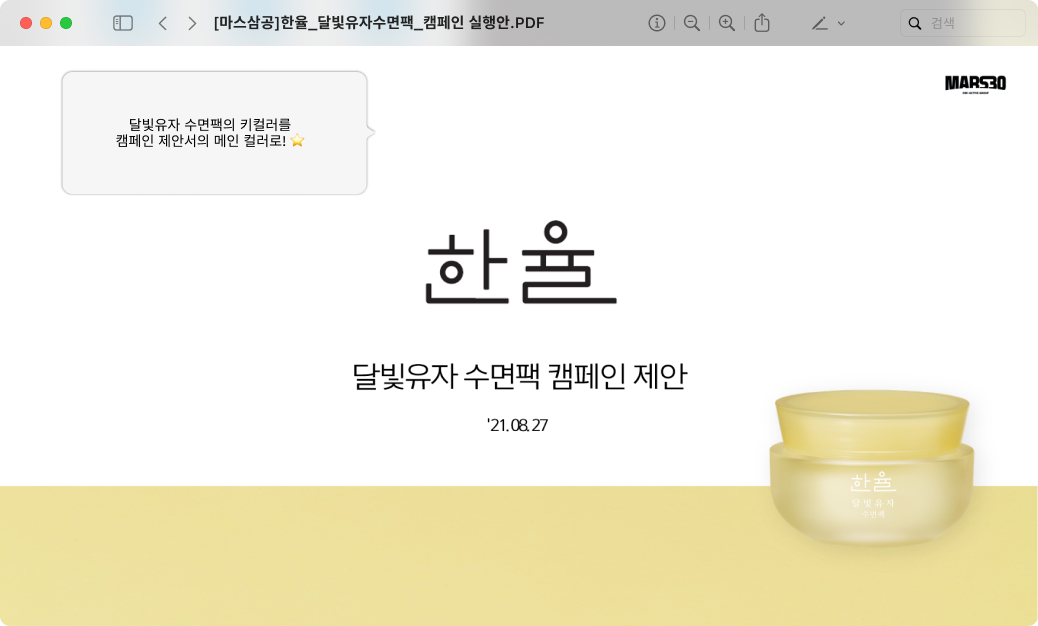Activate the markup pen tool

pyautogui.click(x=820, y=24)
